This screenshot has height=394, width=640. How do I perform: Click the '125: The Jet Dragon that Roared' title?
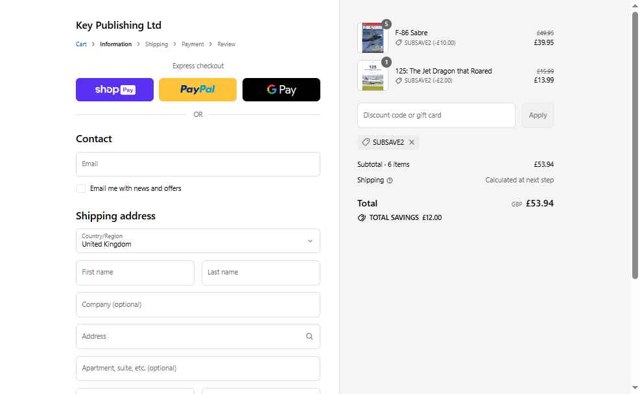point(444,71)
